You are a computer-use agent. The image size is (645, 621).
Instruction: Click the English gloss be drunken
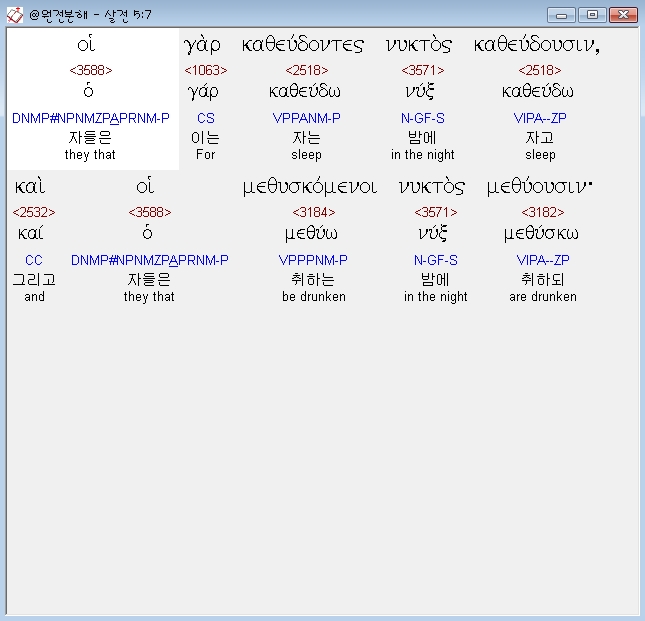pyautogui.click(x=314, y=297)
